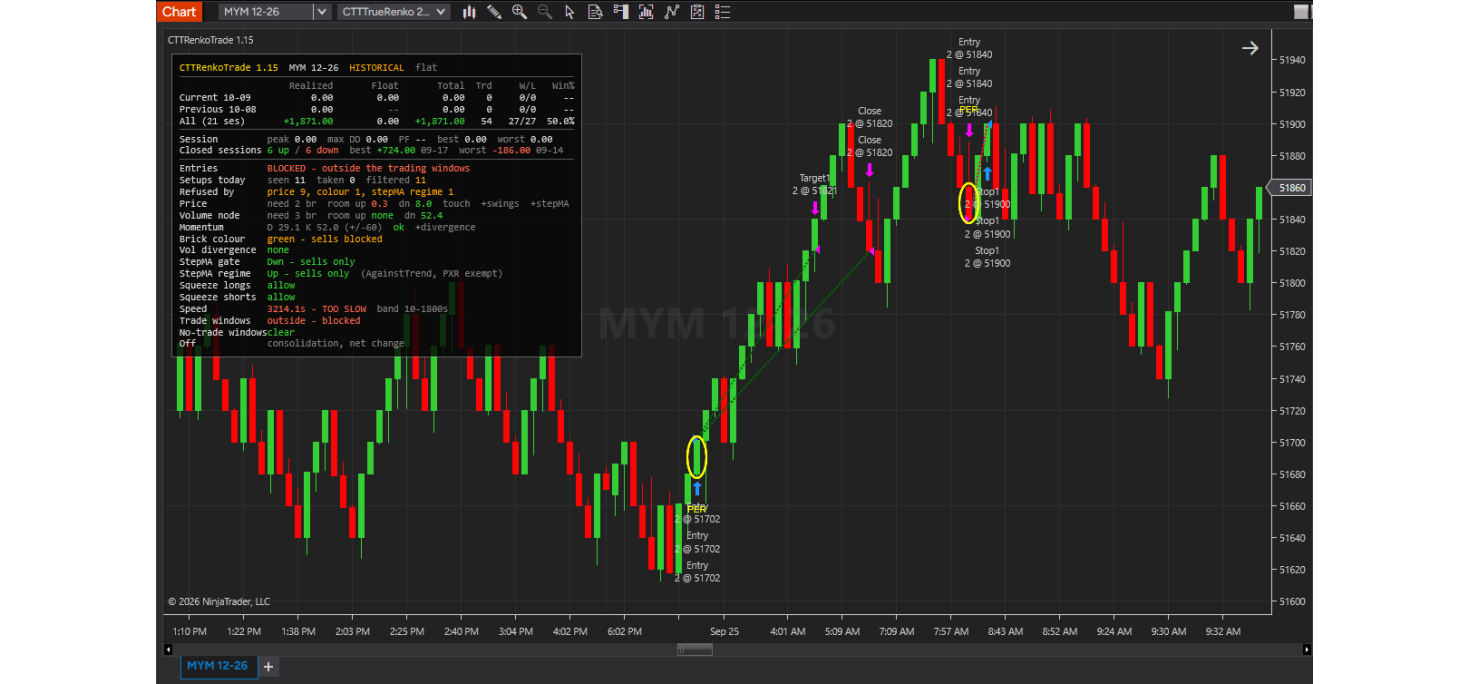The image size is (1469, 684).
Task: Select the pencil drawing tools icon
Action: 494,12
